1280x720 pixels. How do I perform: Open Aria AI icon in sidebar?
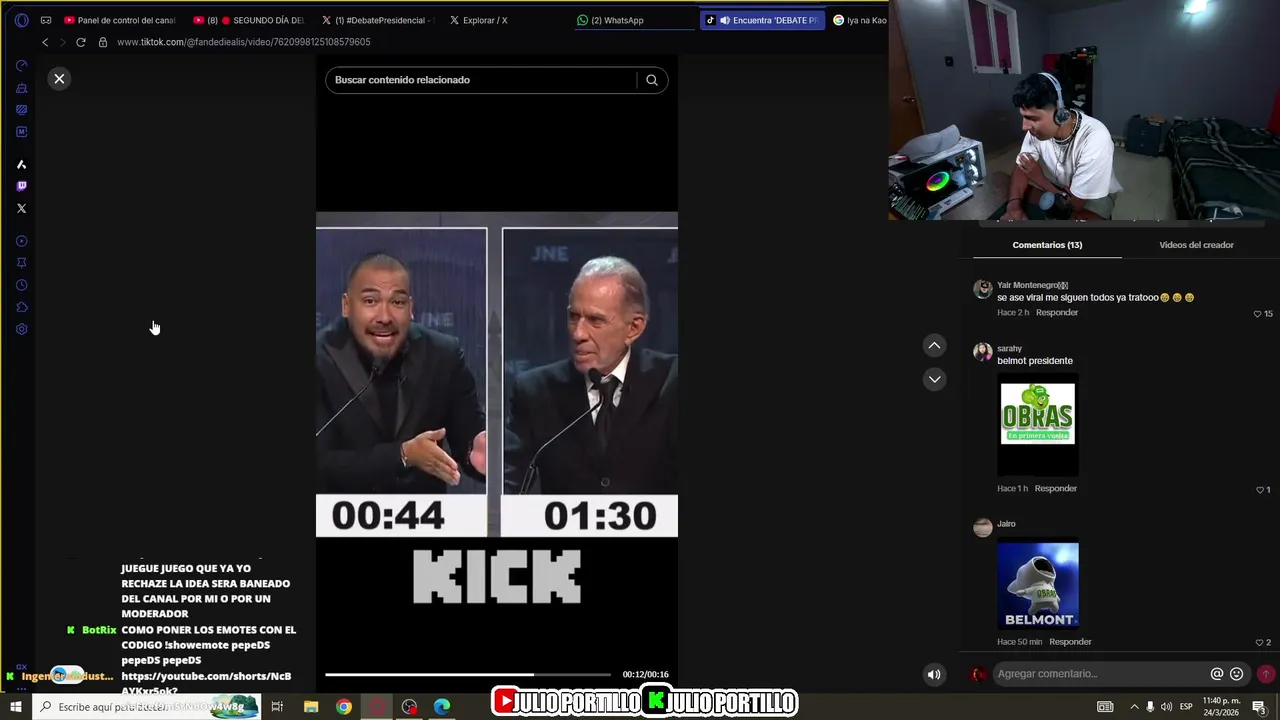(21, 164)
